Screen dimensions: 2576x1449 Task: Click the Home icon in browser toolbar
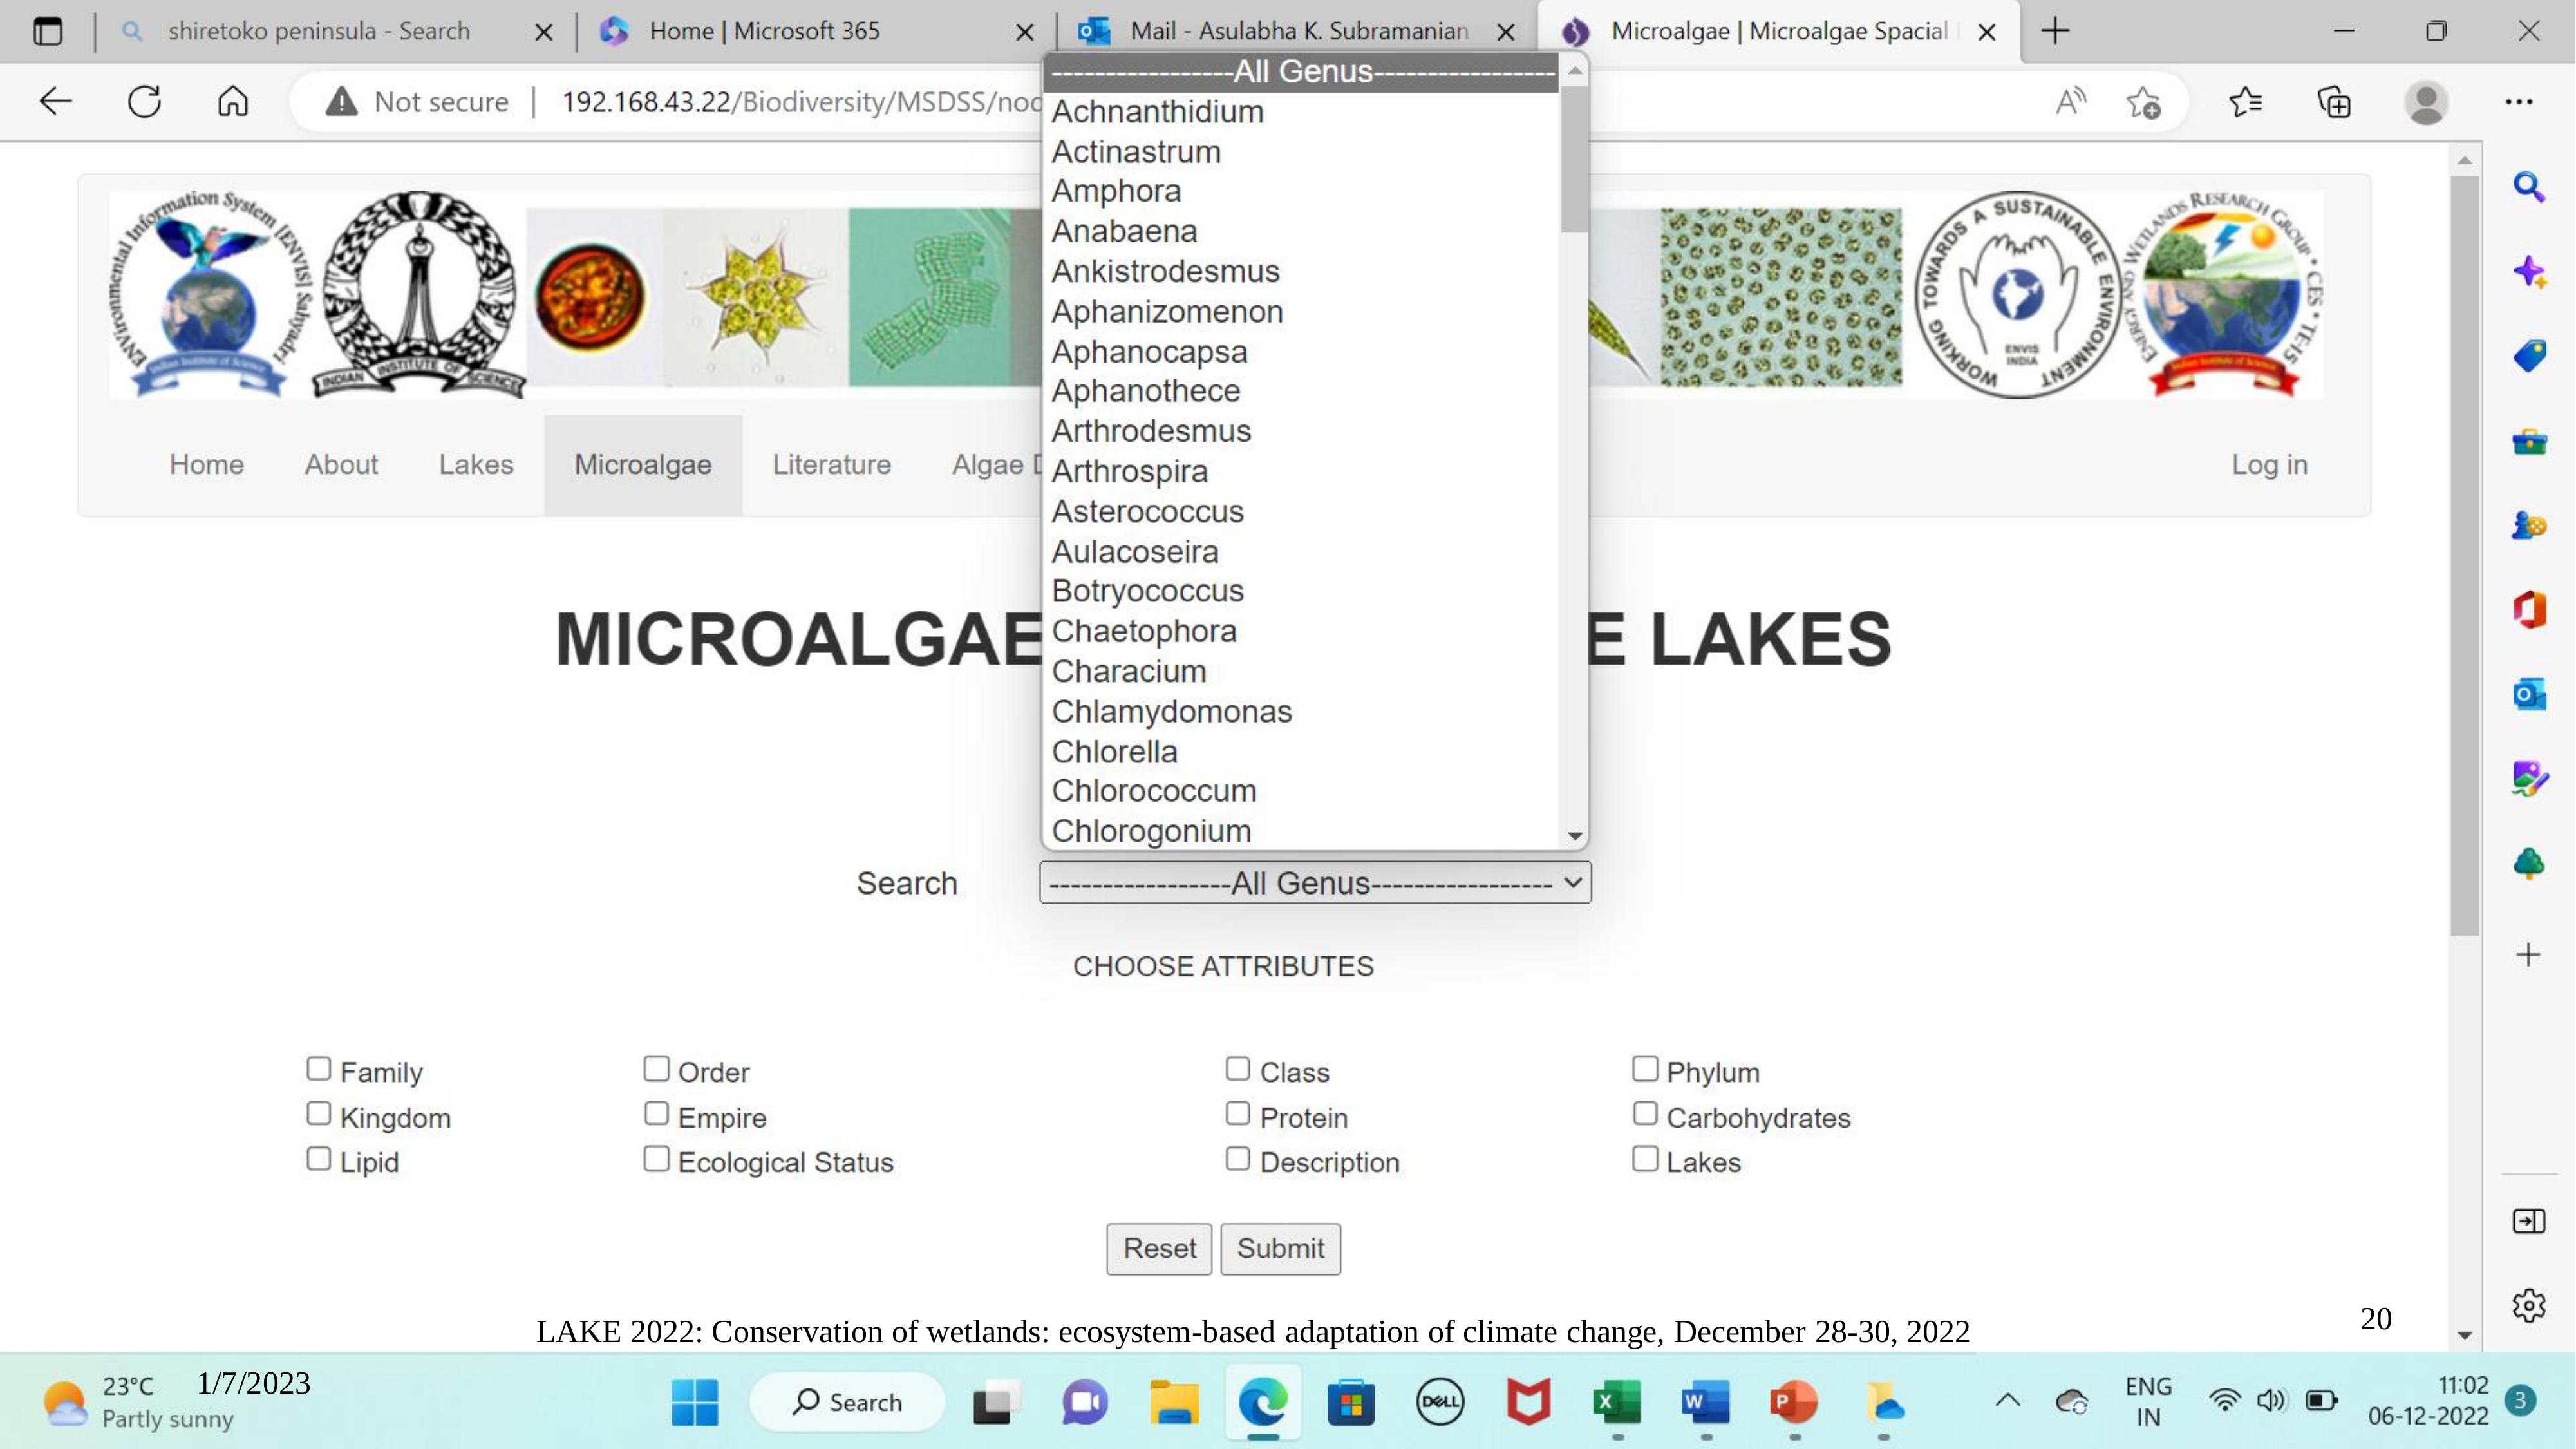pyautogui.click(x=232, y=102)
